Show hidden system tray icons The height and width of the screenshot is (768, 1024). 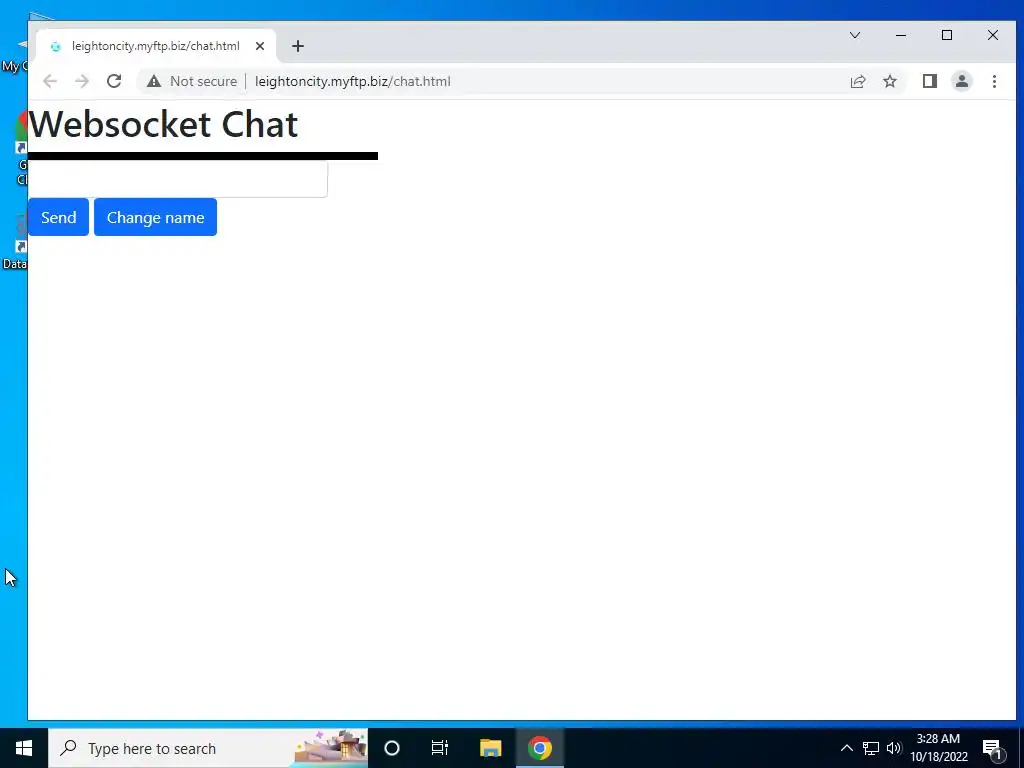(x=846, y=748)
